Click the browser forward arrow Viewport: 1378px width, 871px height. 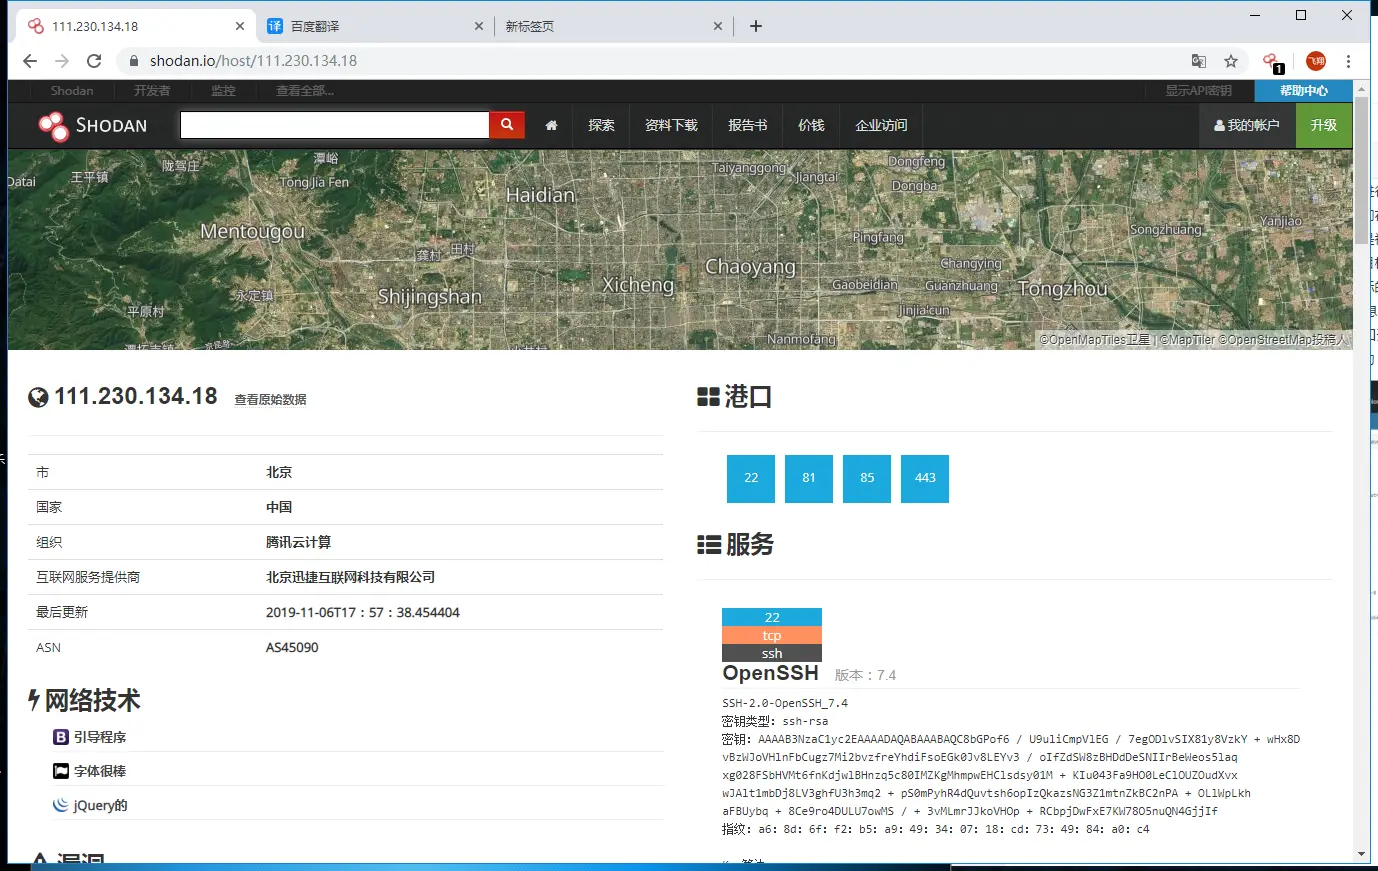tap(62, 61)
